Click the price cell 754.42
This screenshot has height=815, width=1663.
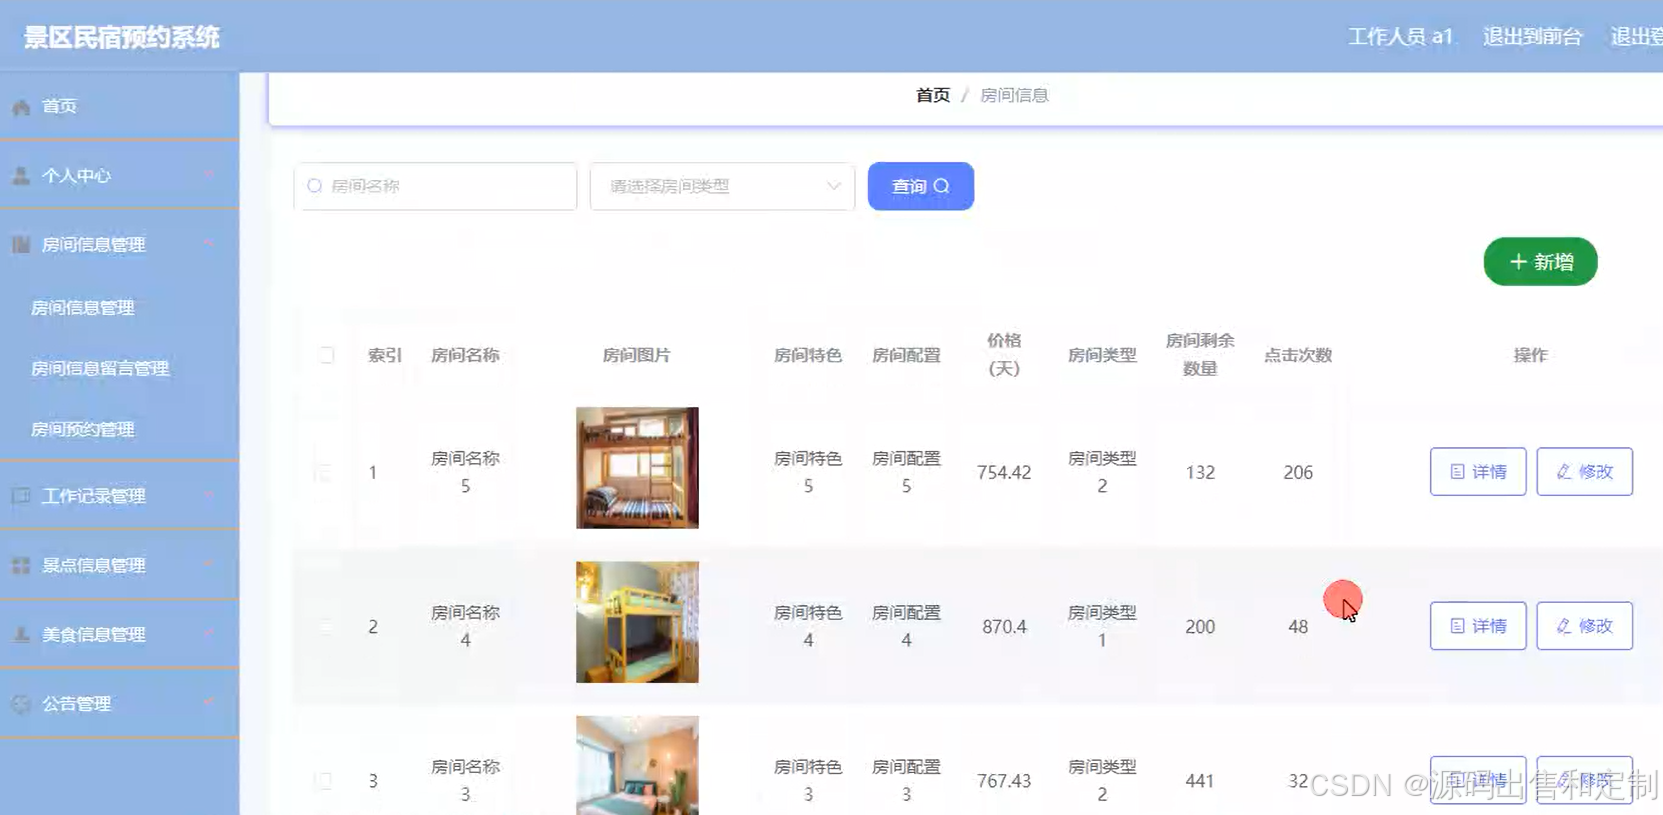click(x=1004, y=472)
